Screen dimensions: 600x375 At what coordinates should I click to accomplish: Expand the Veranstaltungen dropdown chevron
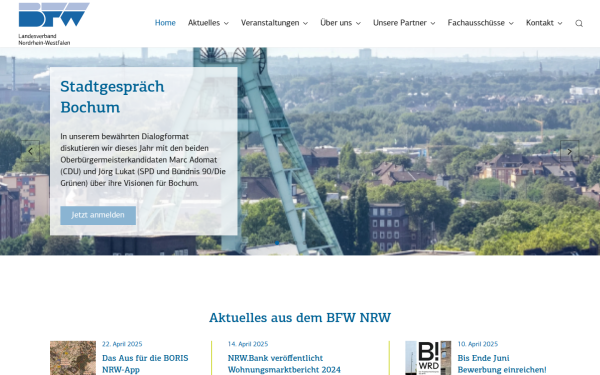click(305, 23)
